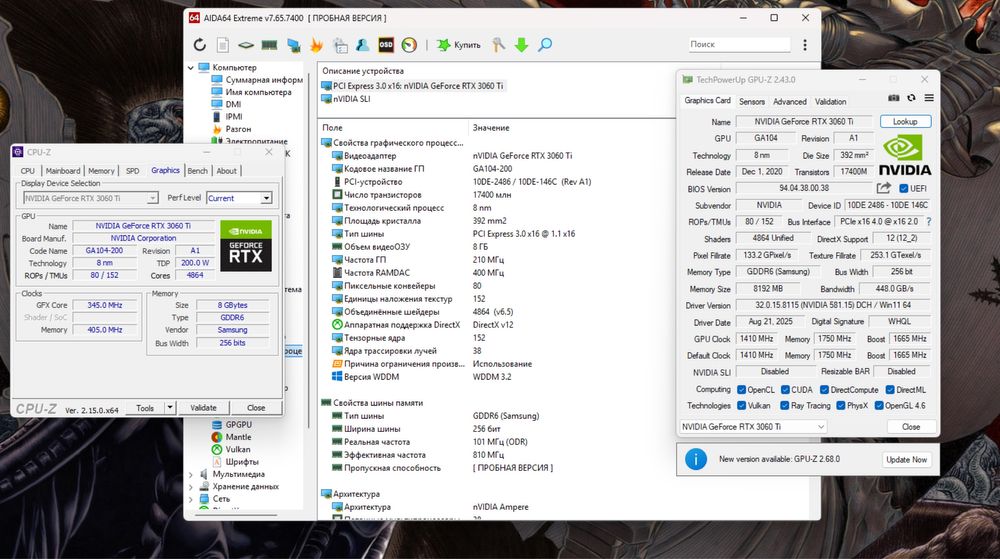Switch to the Bench tab in CPU-Z
Viewport: 1000px width, 559px height.
tap(198, 171)
